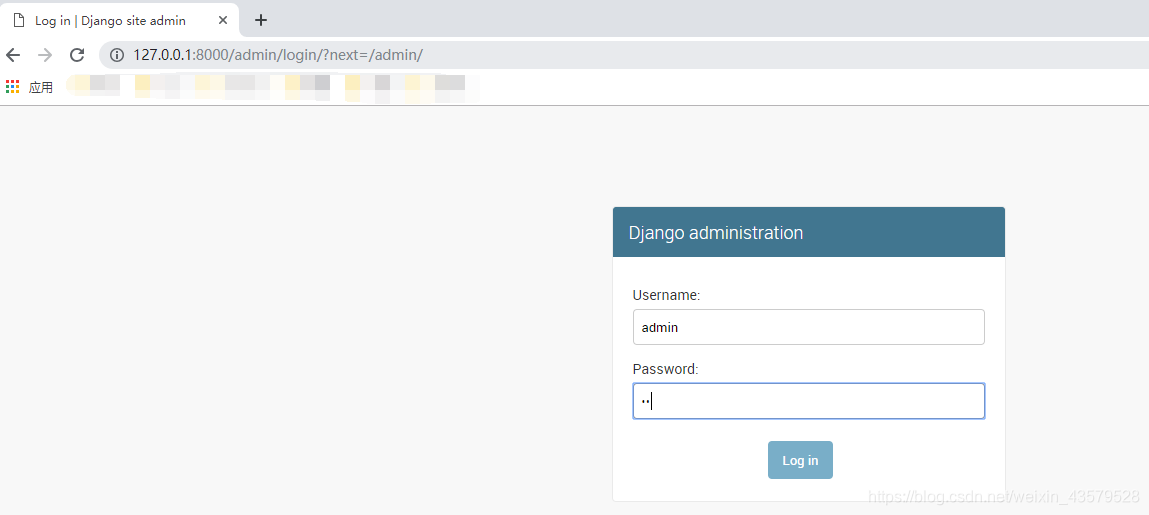
Task: Submit the form with the Log in button
Action: [800, 460]
